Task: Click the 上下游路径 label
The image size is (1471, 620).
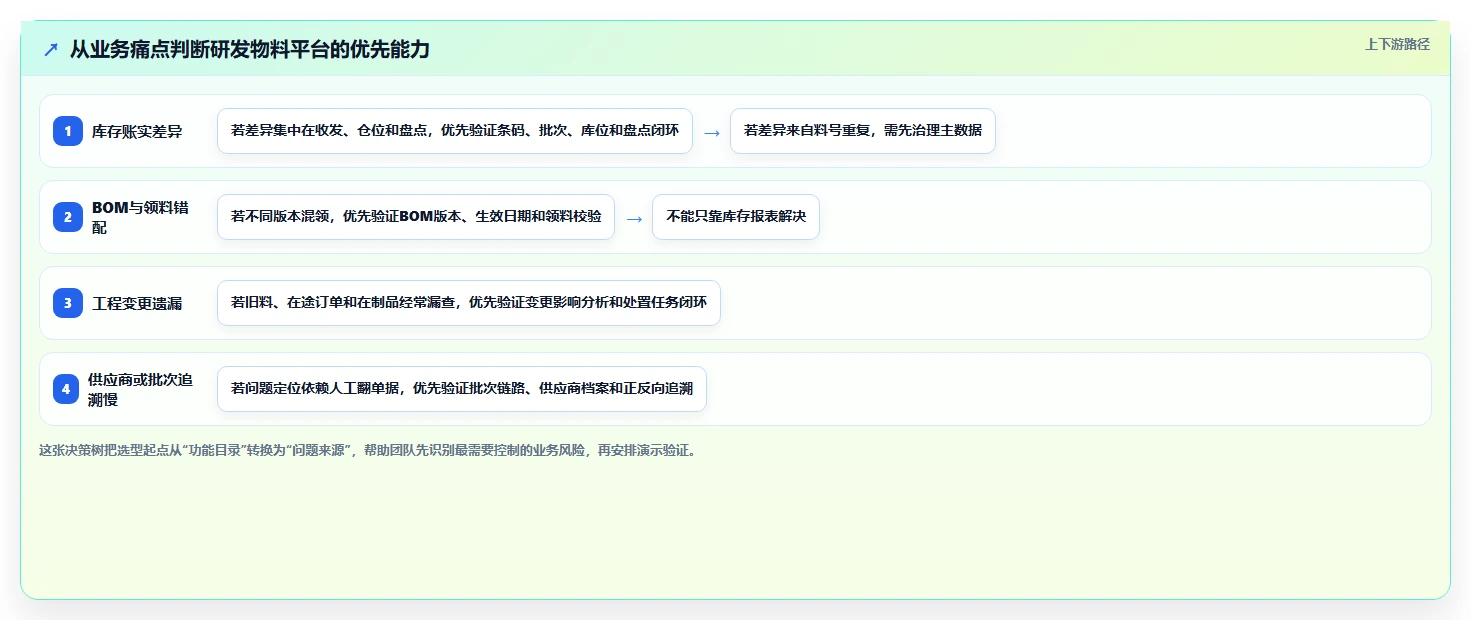Action: point(1397,44)
